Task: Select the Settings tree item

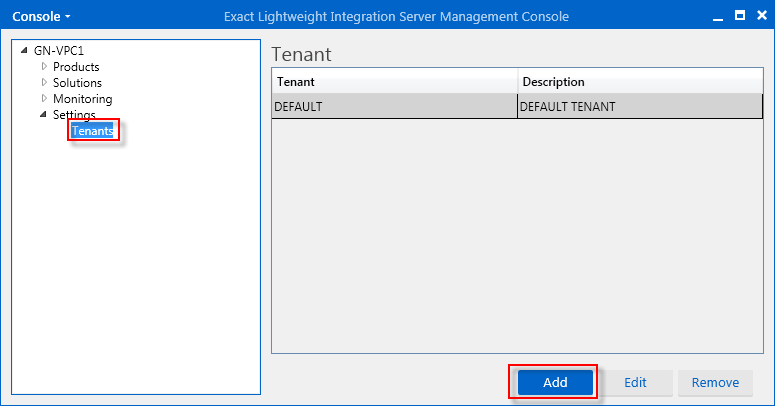Action: tap(74, 115)
